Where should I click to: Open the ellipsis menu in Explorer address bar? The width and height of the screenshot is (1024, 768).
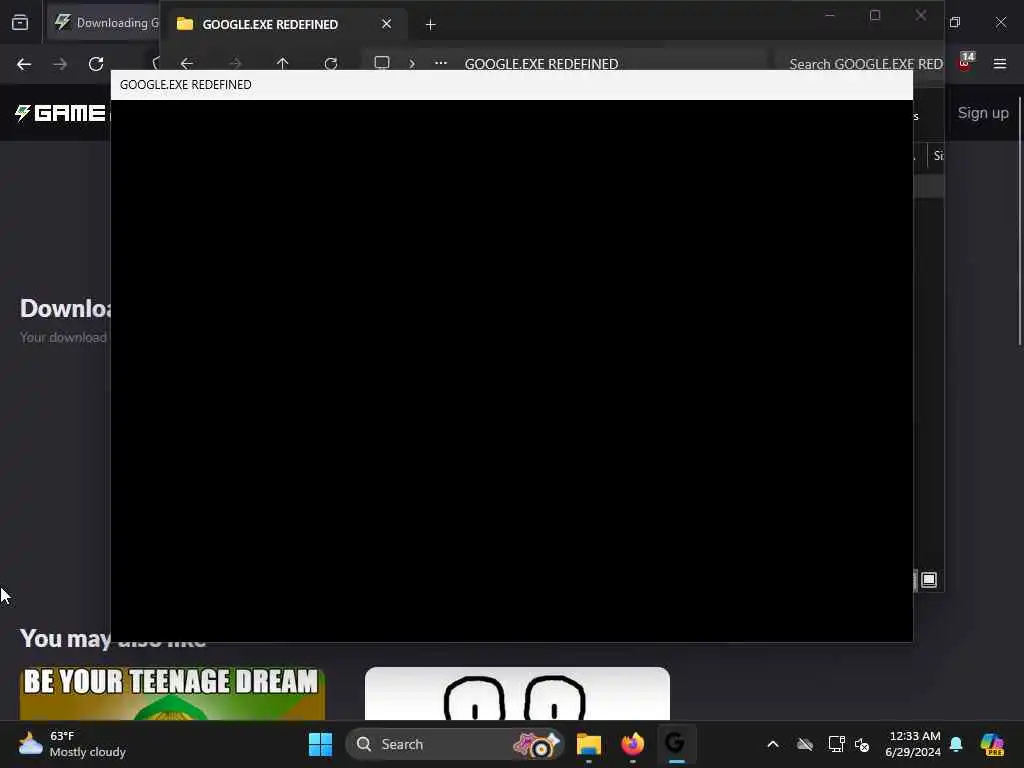(441, 63)
